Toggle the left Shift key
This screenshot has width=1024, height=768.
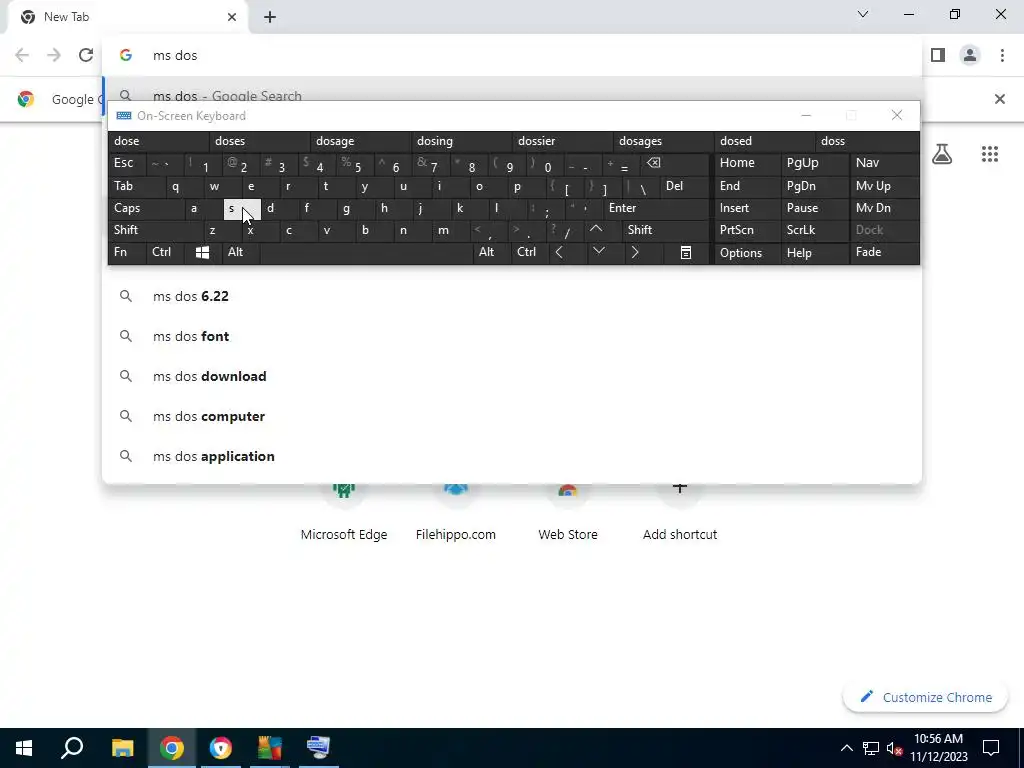click(x=155, y=230)
